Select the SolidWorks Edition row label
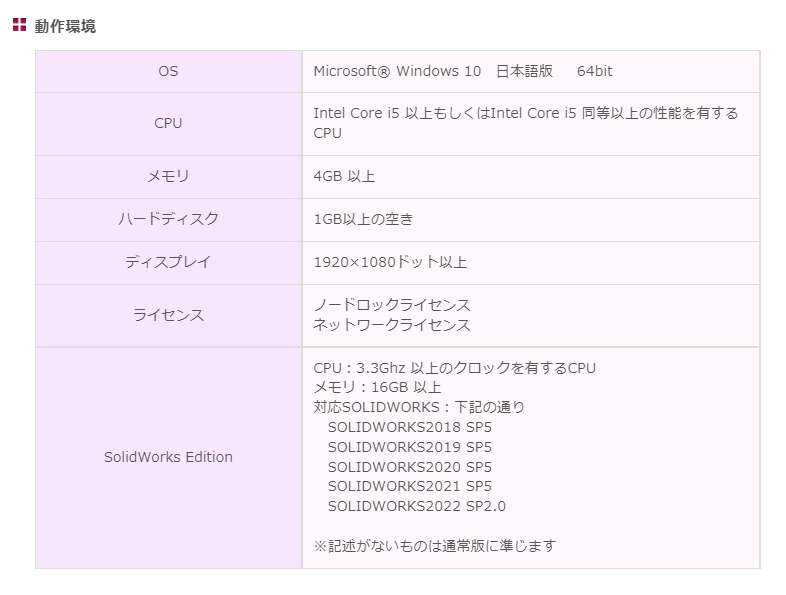The image size is (786, 595). point(168,457)
